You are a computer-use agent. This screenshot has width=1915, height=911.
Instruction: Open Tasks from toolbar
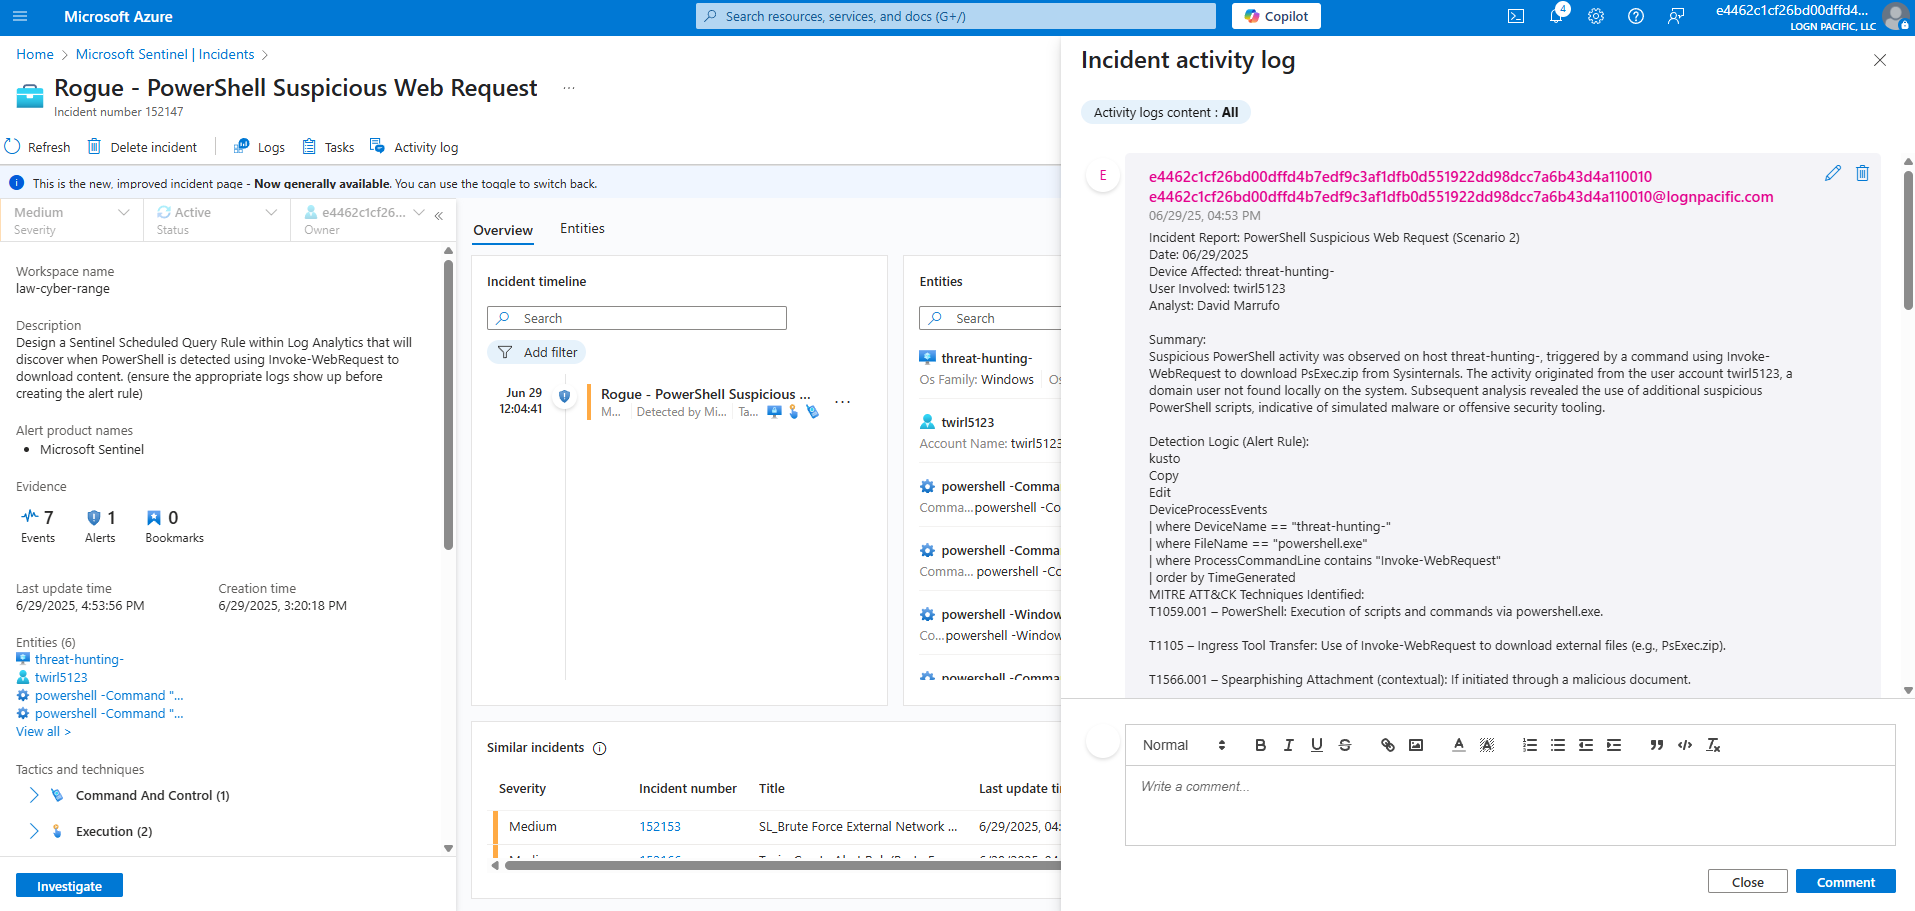pos(328,147)
